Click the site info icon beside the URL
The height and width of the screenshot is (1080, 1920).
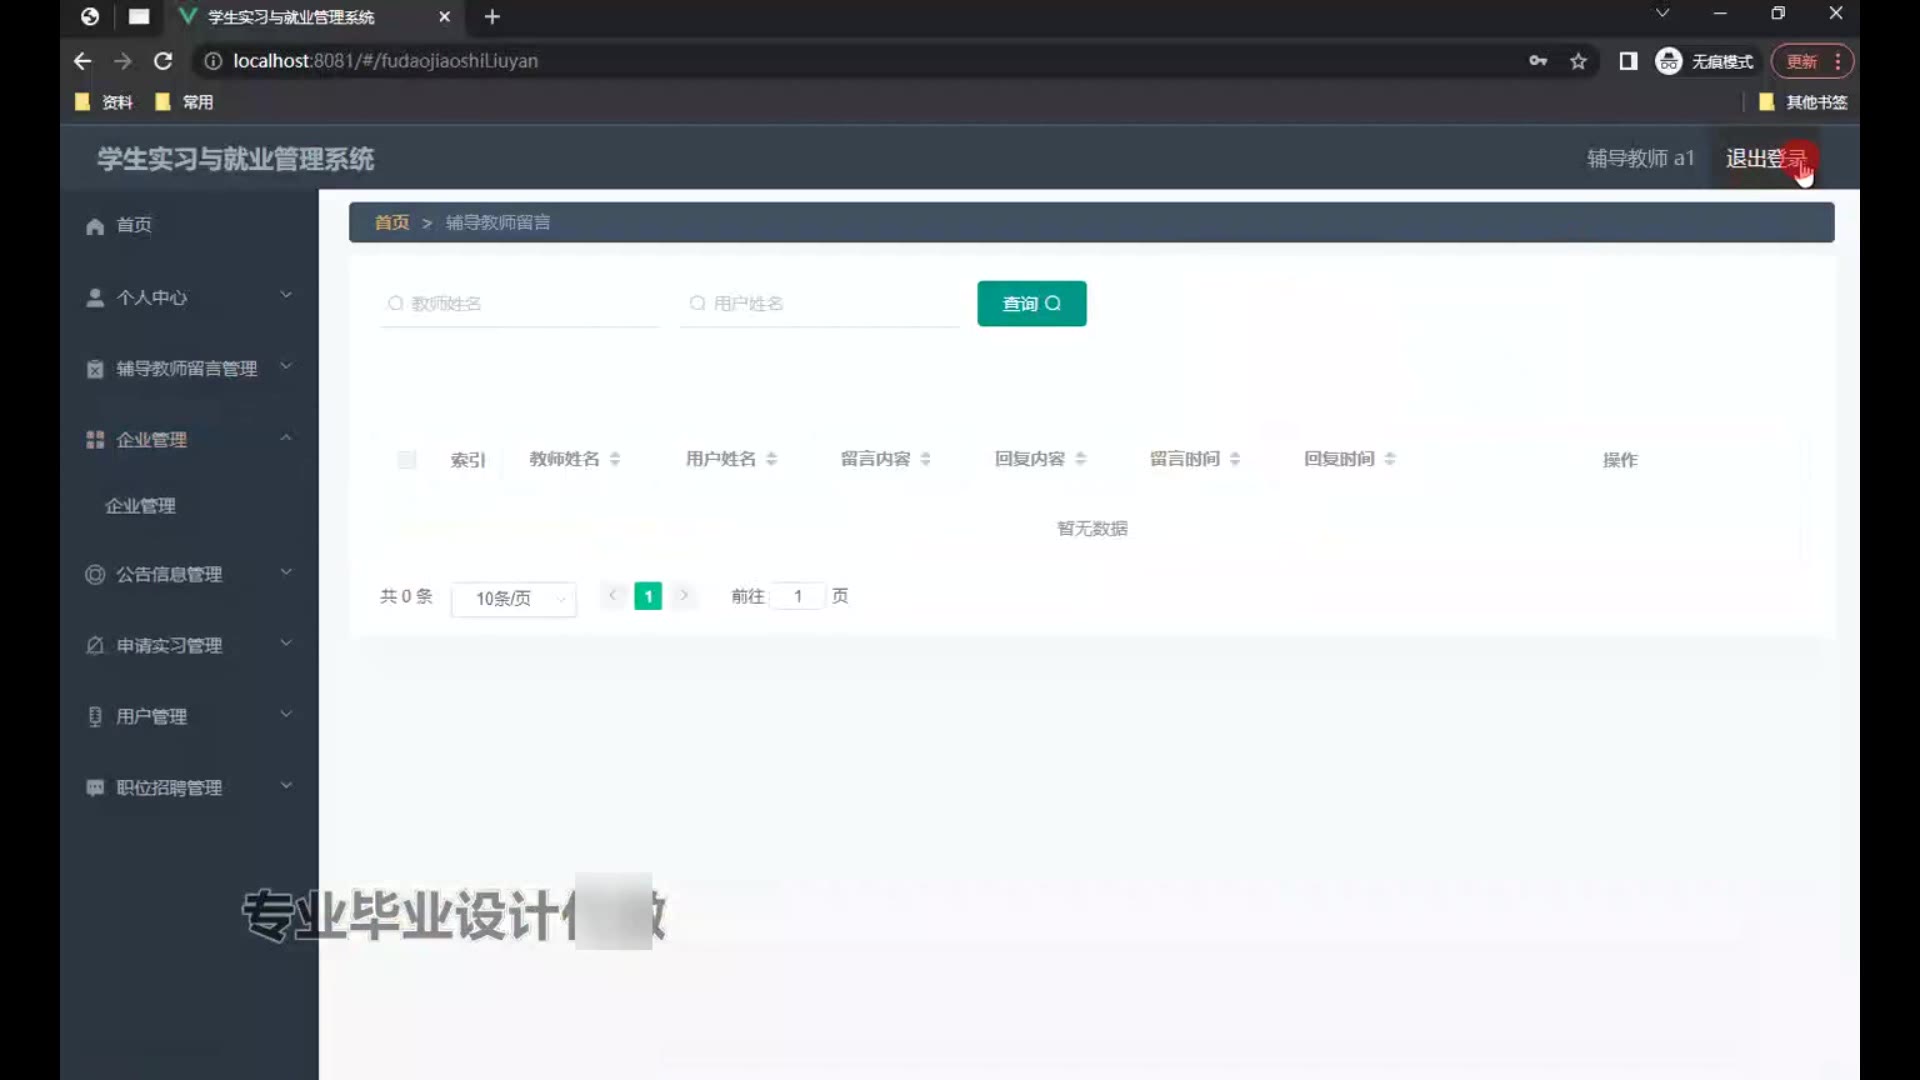tap(213, 61)
